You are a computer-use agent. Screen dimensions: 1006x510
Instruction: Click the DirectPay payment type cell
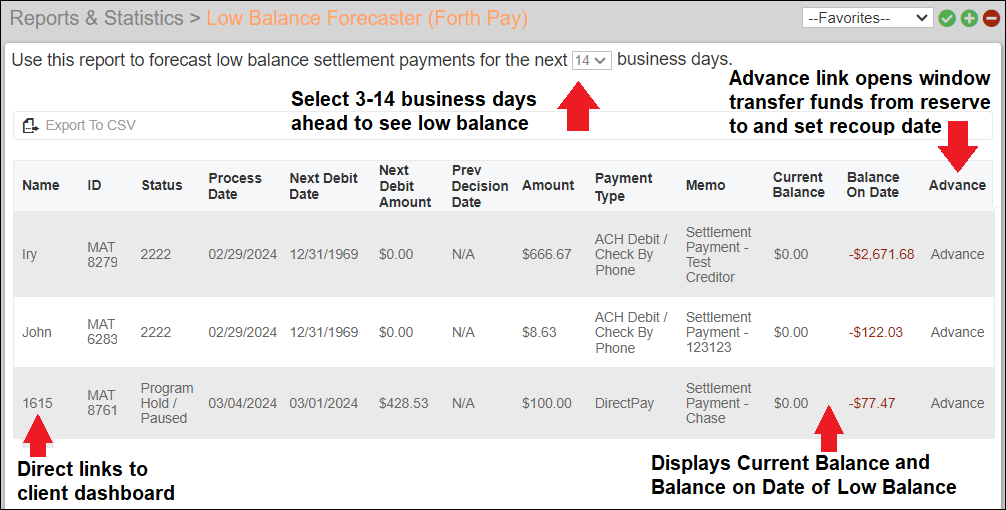(624, 403)
